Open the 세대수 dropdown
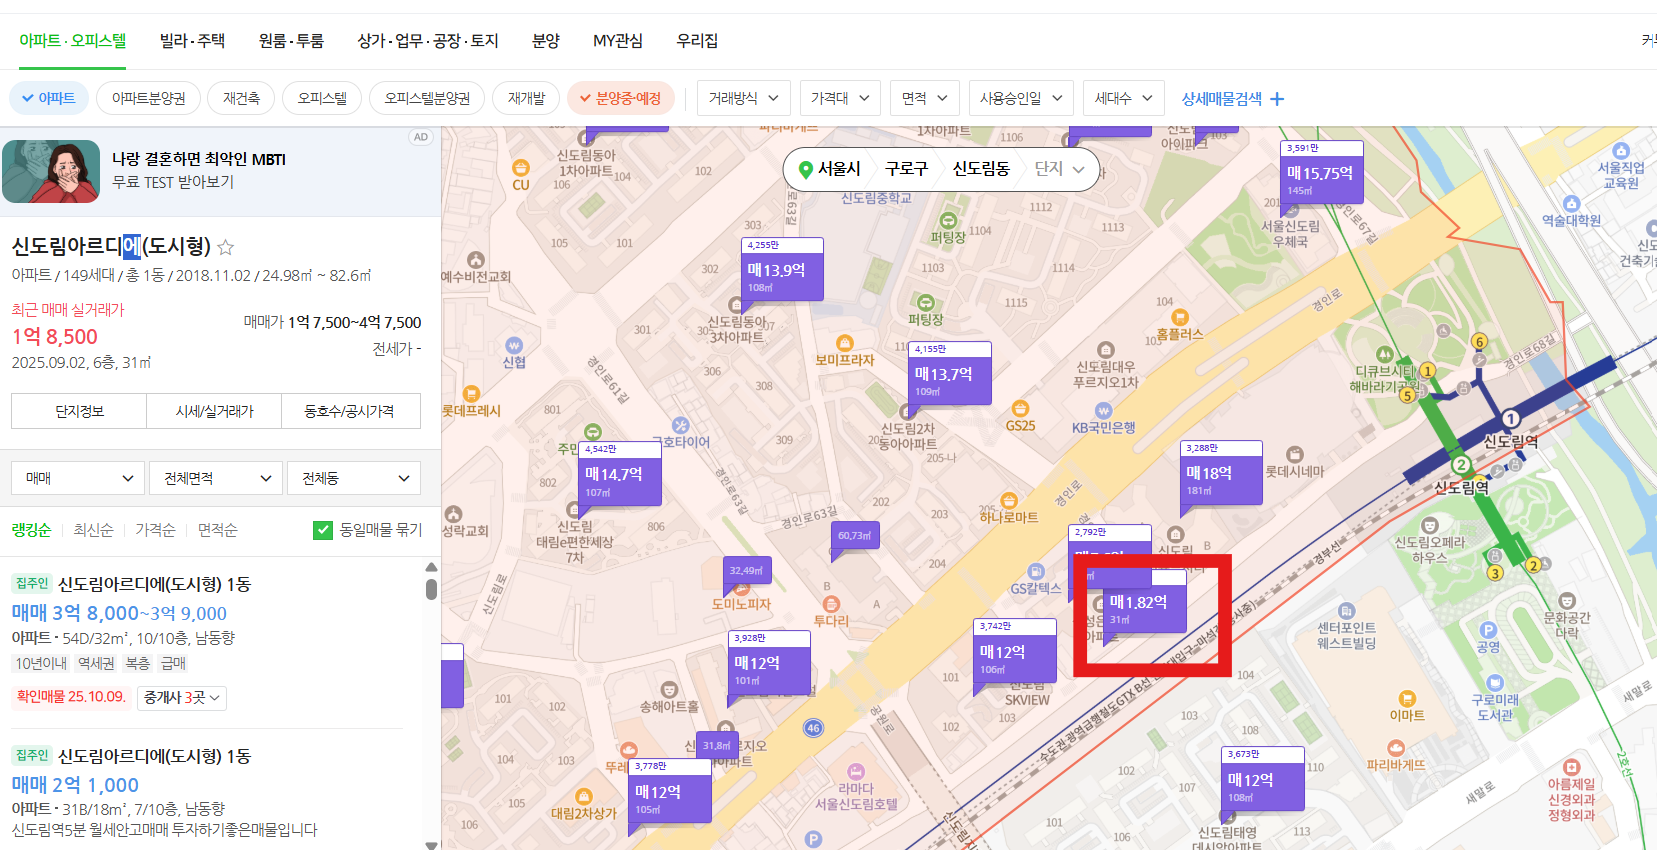Image resolution: width=1657 pixels, height=850 pixels. pyautogui.click(x=1124, y=98)
